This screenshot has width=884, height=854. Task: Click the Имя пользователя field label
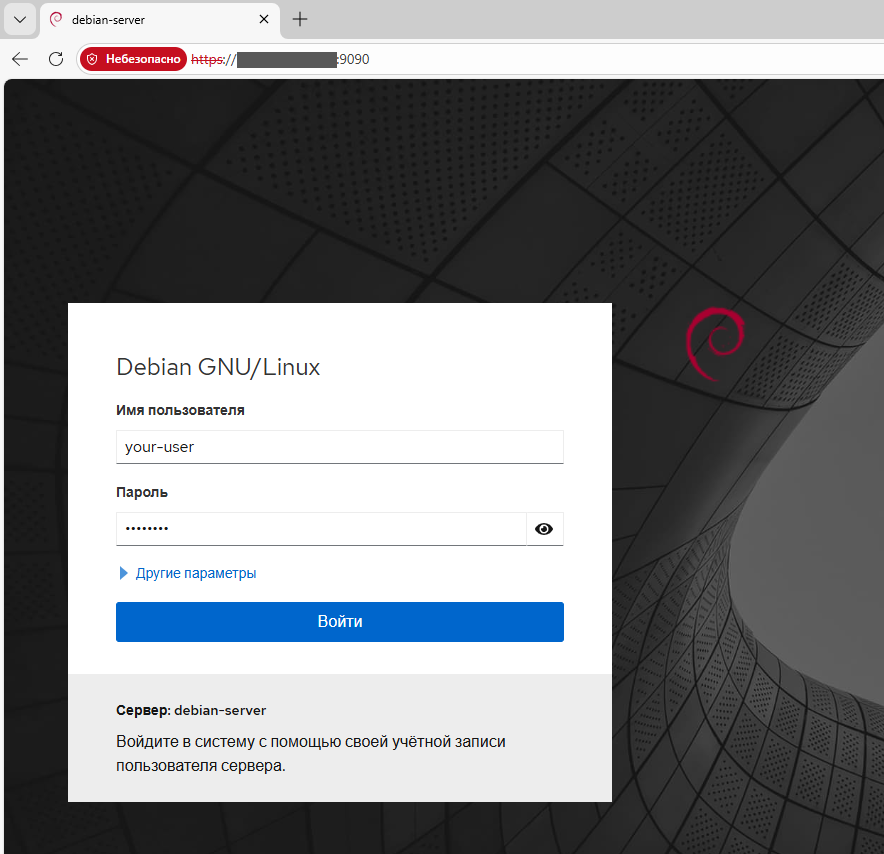click(x=180, y=410)
